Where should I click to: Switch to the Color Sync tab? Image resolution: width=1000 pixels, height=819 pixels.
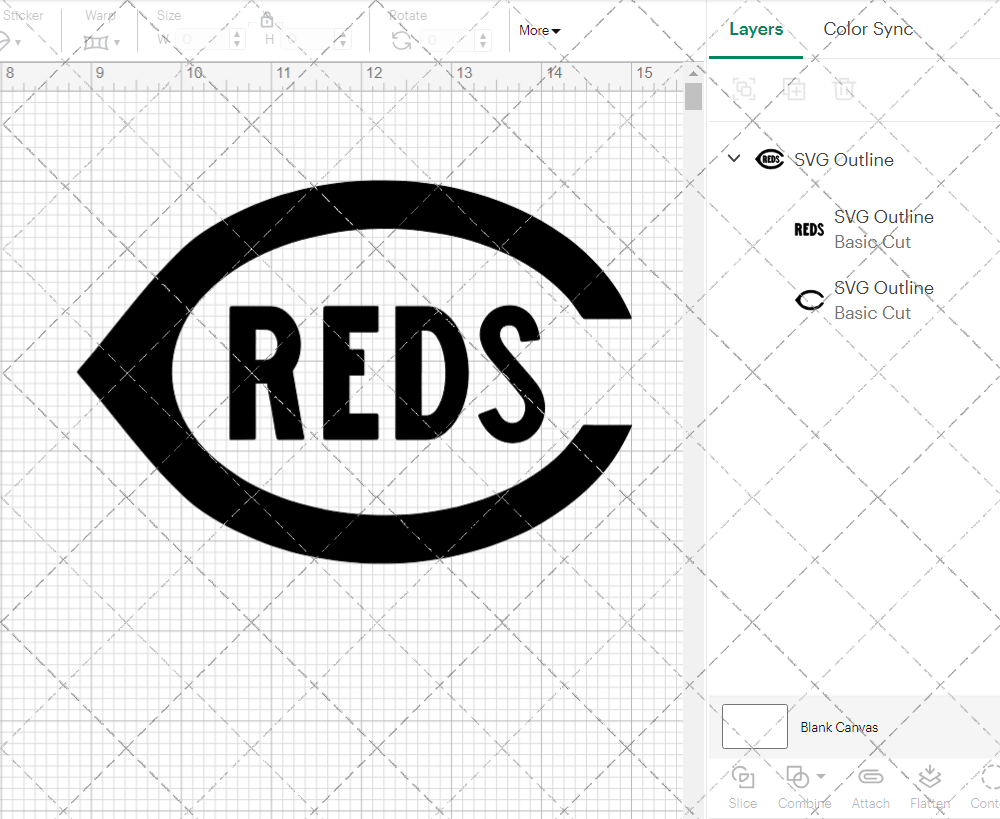[868, 29]
